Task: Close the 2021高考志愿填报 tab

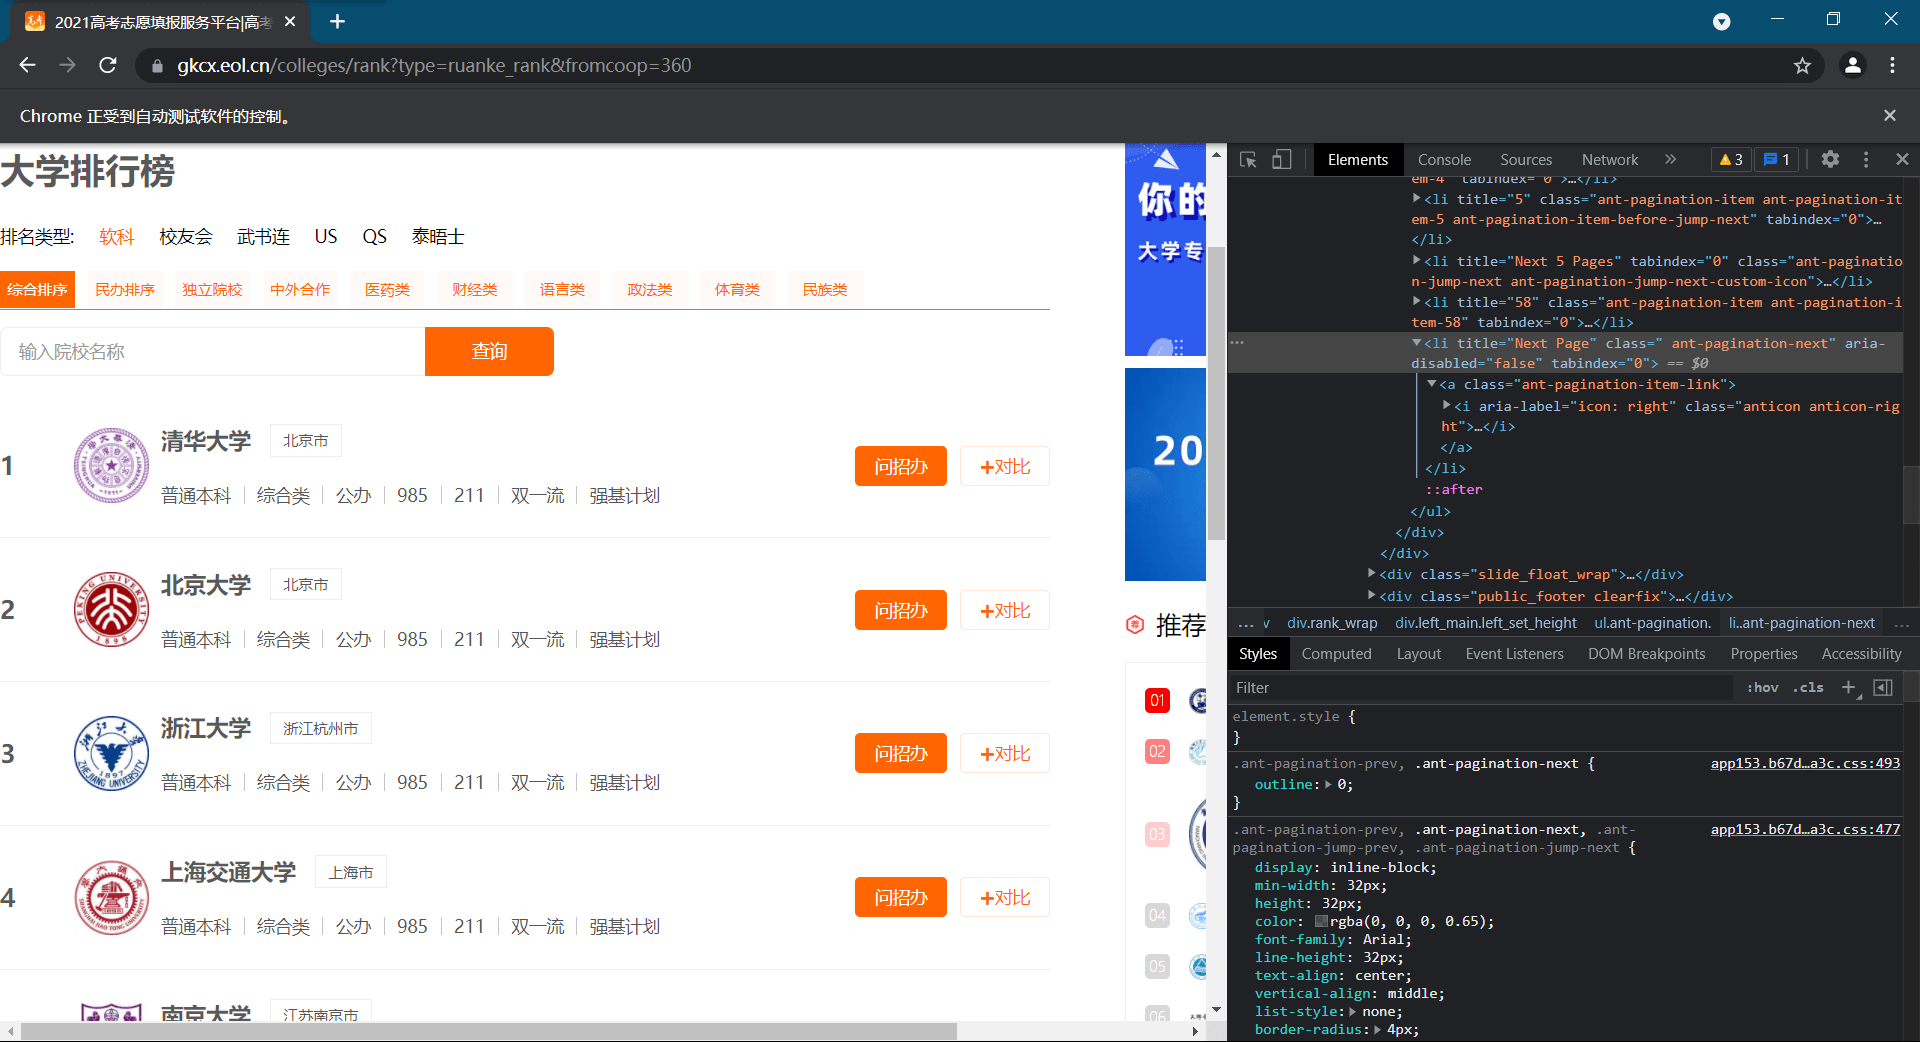Action: coord(290,21)
